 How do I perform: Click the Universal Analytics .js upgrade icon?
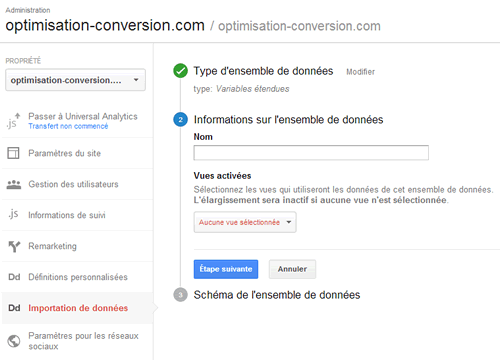pyautogui.click(x=13, y=121)
